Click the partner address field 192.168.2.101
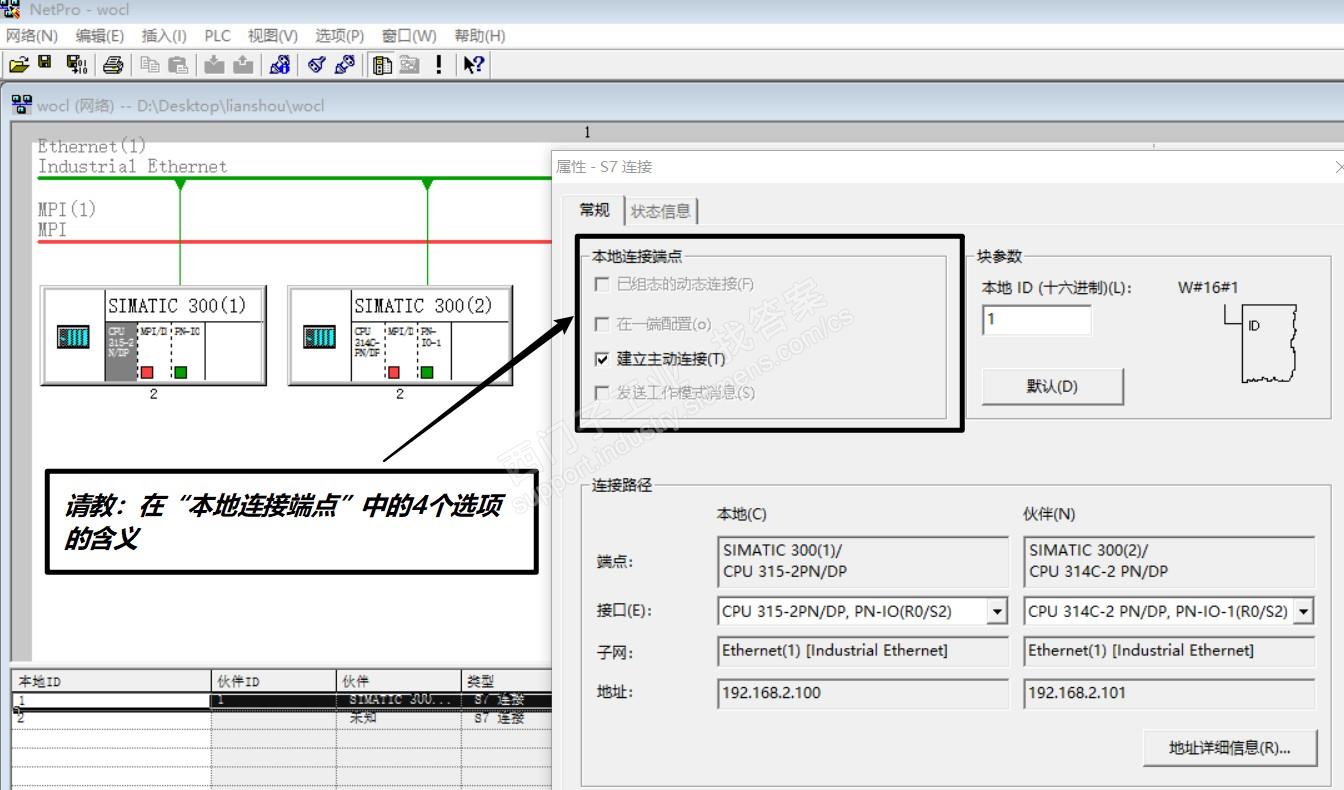Viewport: 1344px width, 790px height. pyautogui.click(x=1169, y=693)
